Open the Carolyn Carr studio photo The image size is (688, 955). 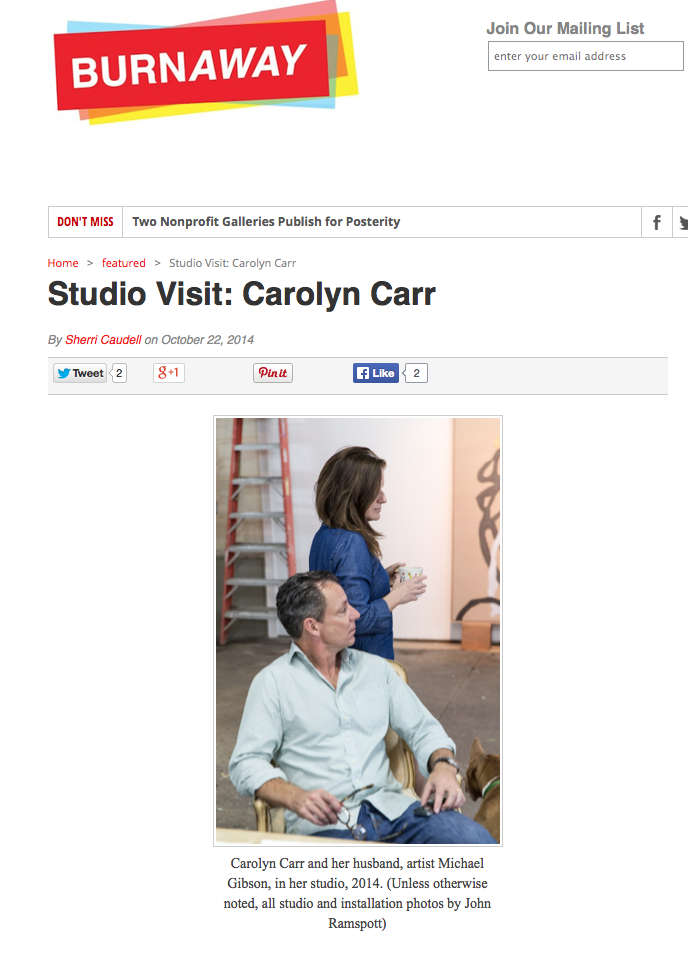pyautogui.click(x=358, y=631)
